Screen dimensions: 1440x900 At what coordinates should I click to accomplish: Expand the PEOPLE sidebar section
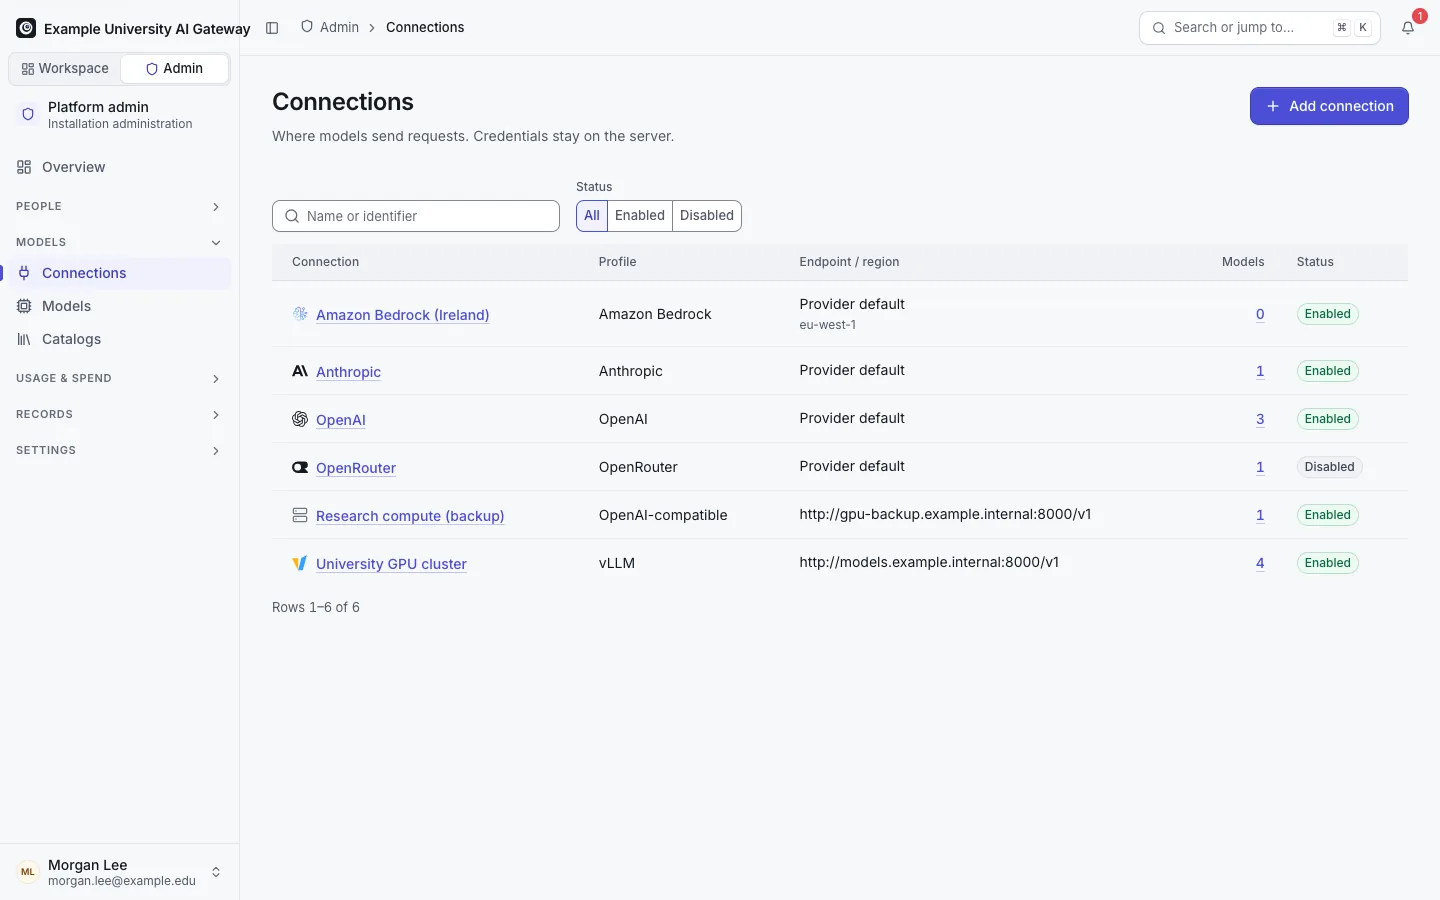[x=119, y=206]
